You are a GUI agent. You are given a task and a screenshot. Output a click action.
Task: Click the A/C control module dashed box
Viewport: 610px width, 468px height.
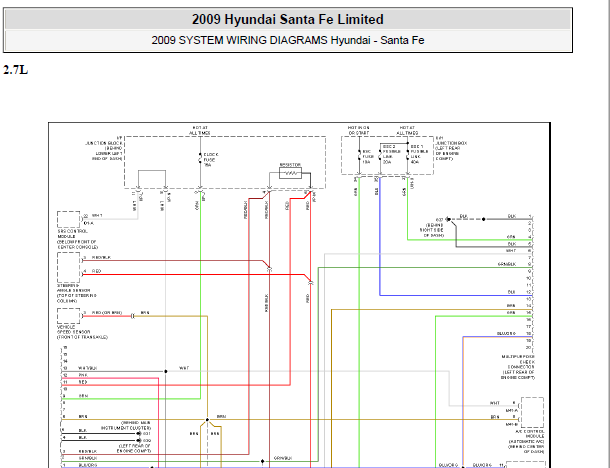(532, 413)
